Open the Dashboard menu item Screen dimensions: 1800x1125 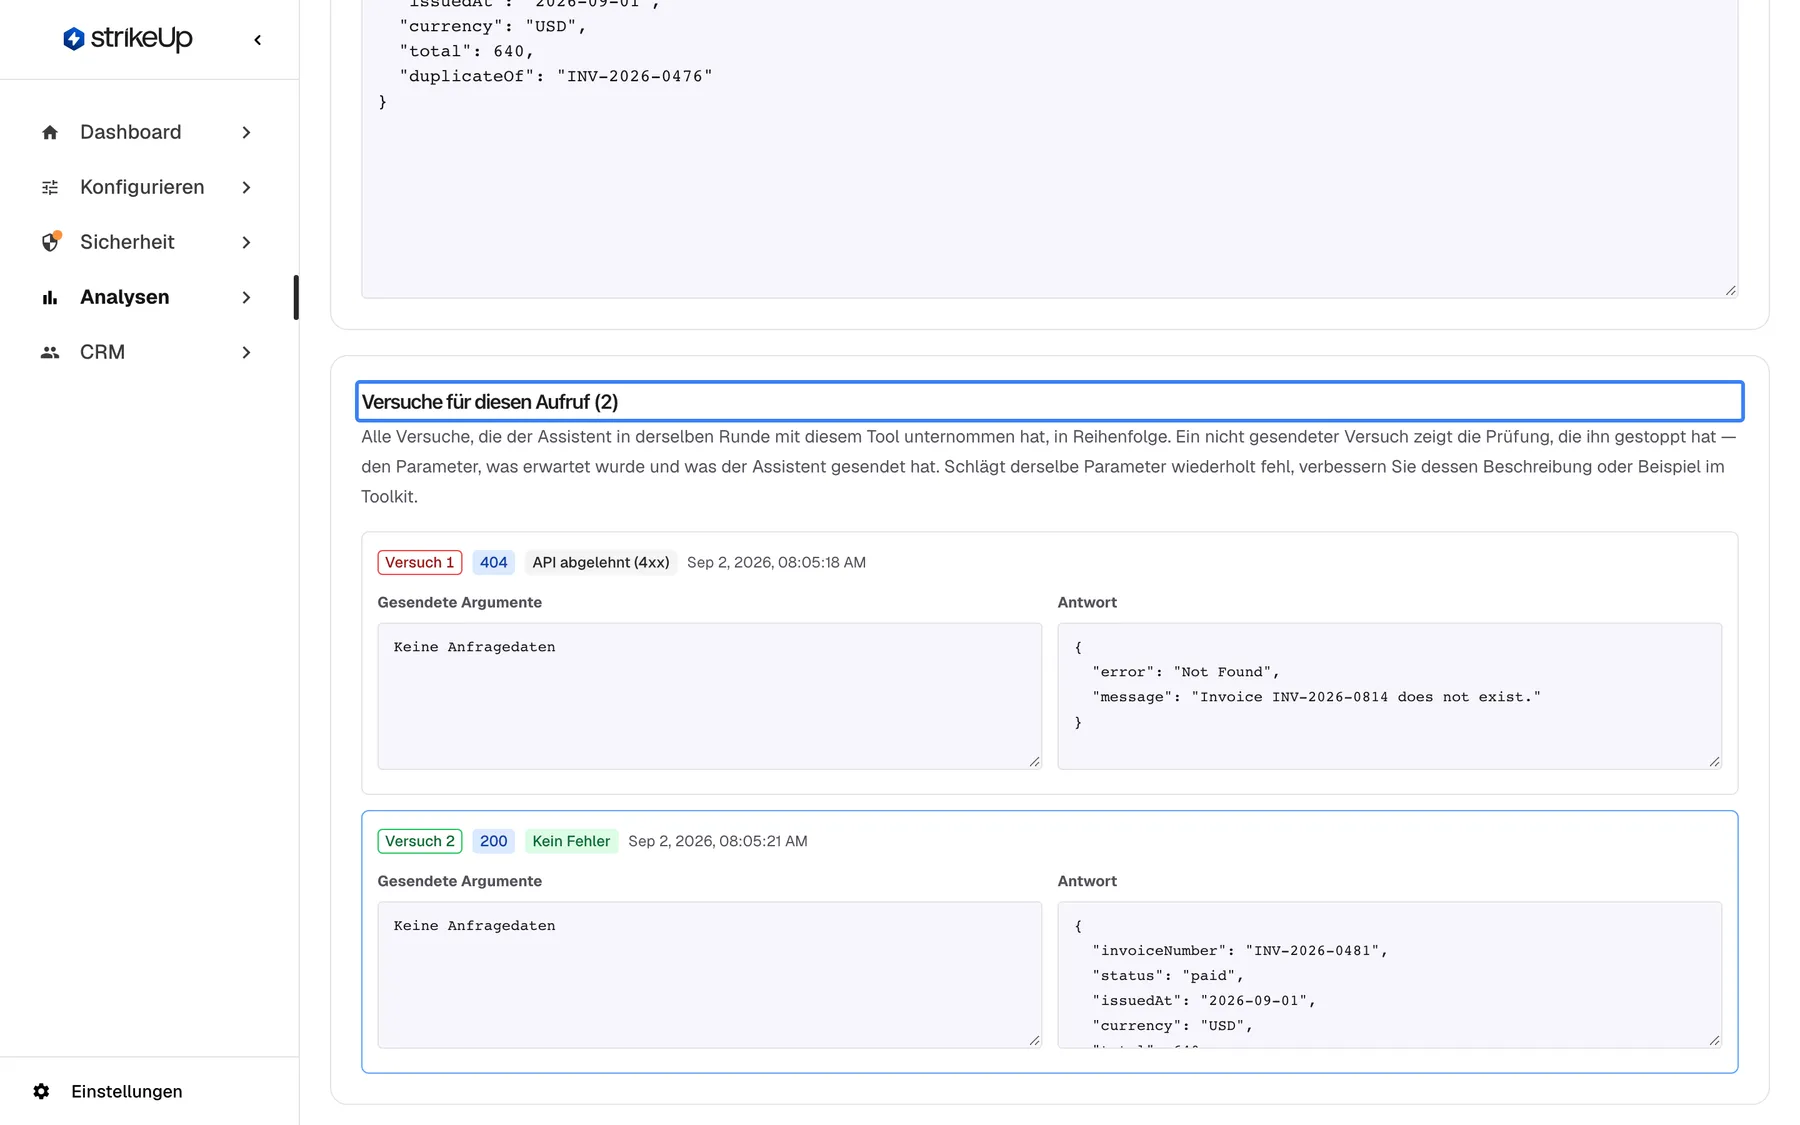click(x=147, y=132)
